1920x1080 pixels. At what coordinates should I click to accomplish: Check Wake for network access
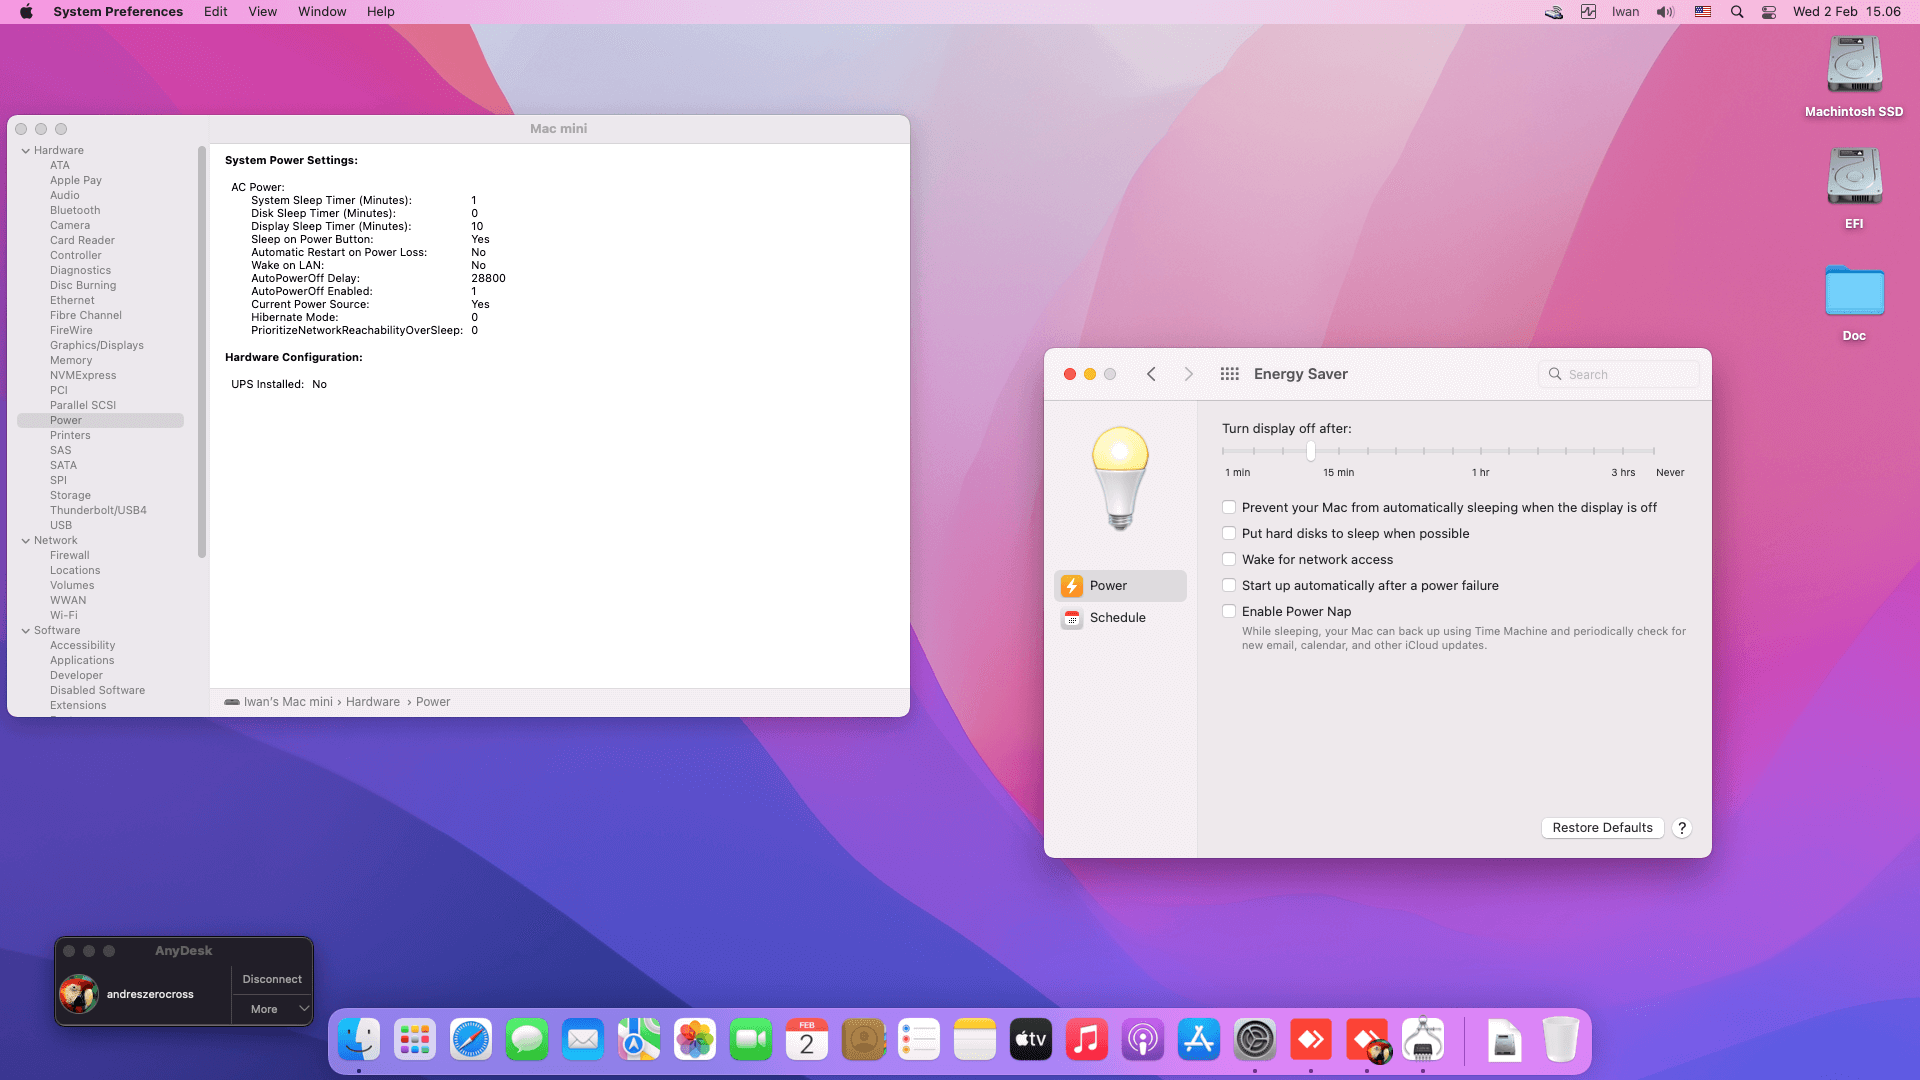(x=1229, y=560)
